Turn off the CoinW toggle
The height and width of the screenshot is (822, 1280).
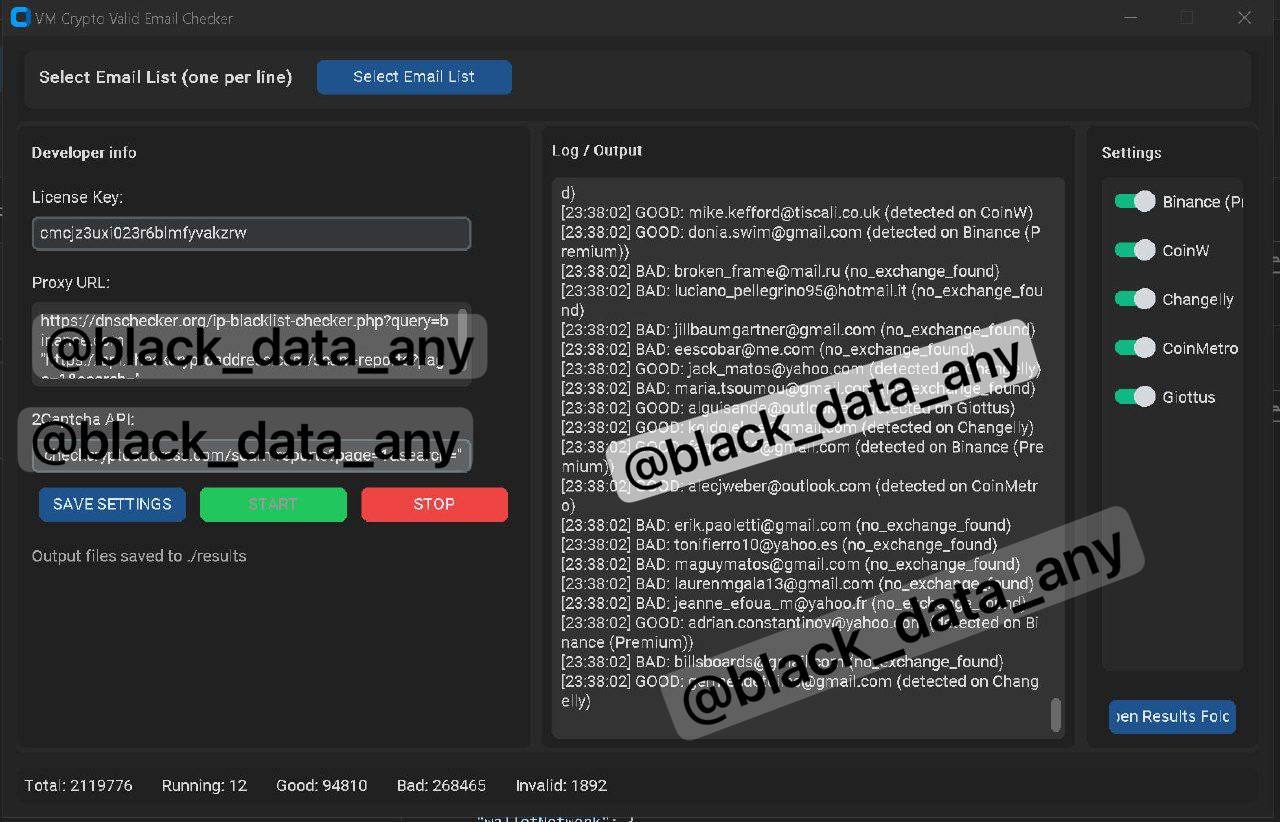[1135, 251]
